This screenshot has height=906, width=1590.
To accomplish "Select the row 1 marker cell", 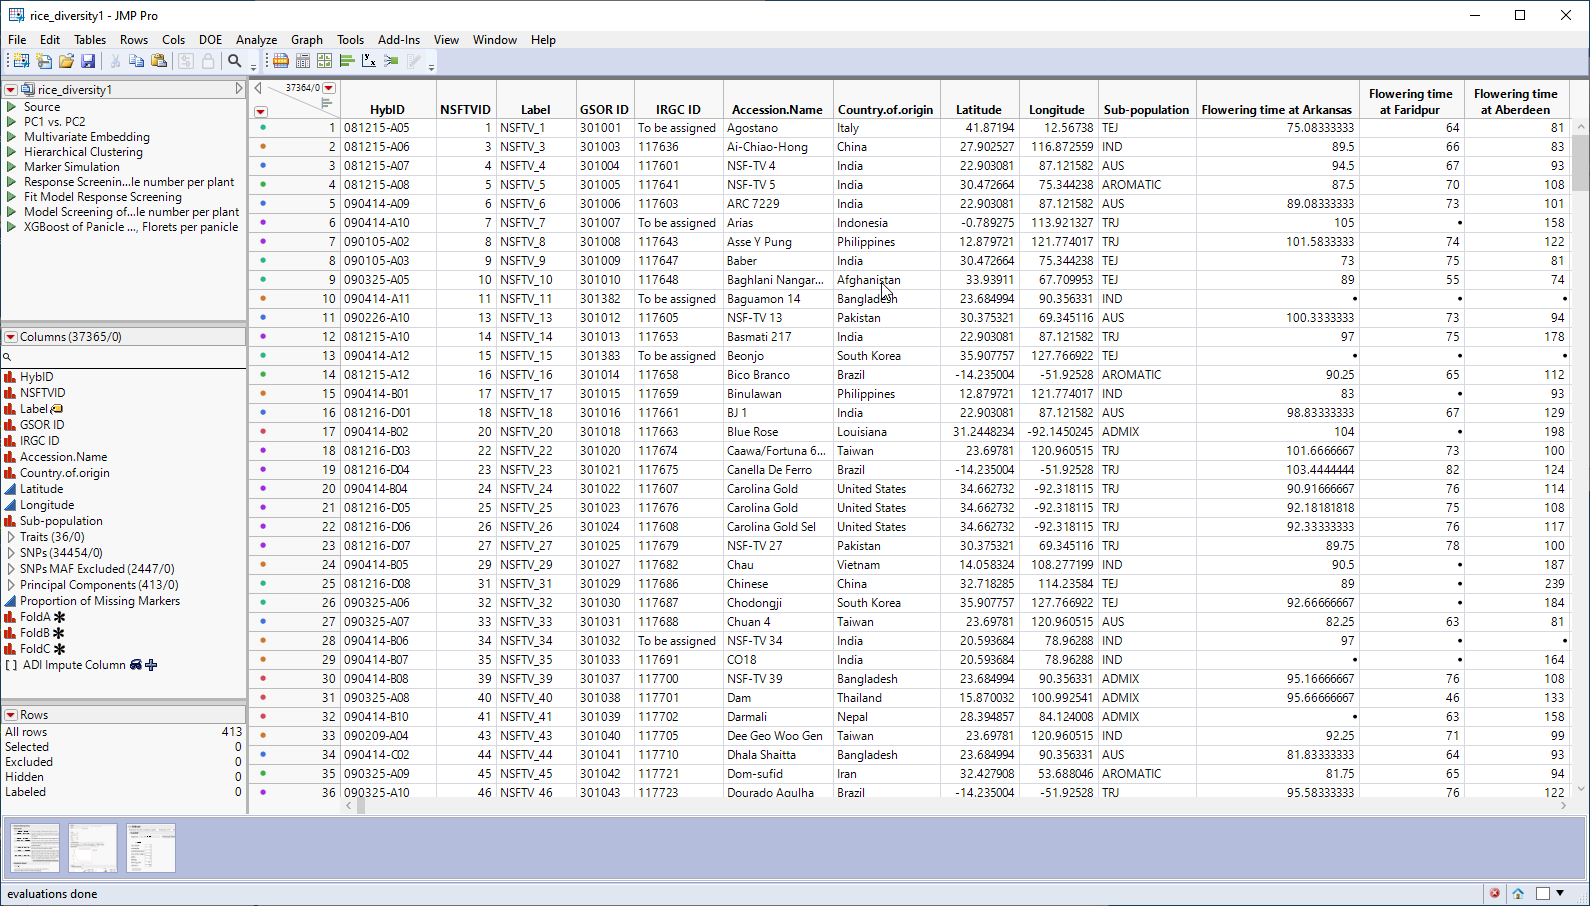I will pyautogui.click(x=263, y=128).
